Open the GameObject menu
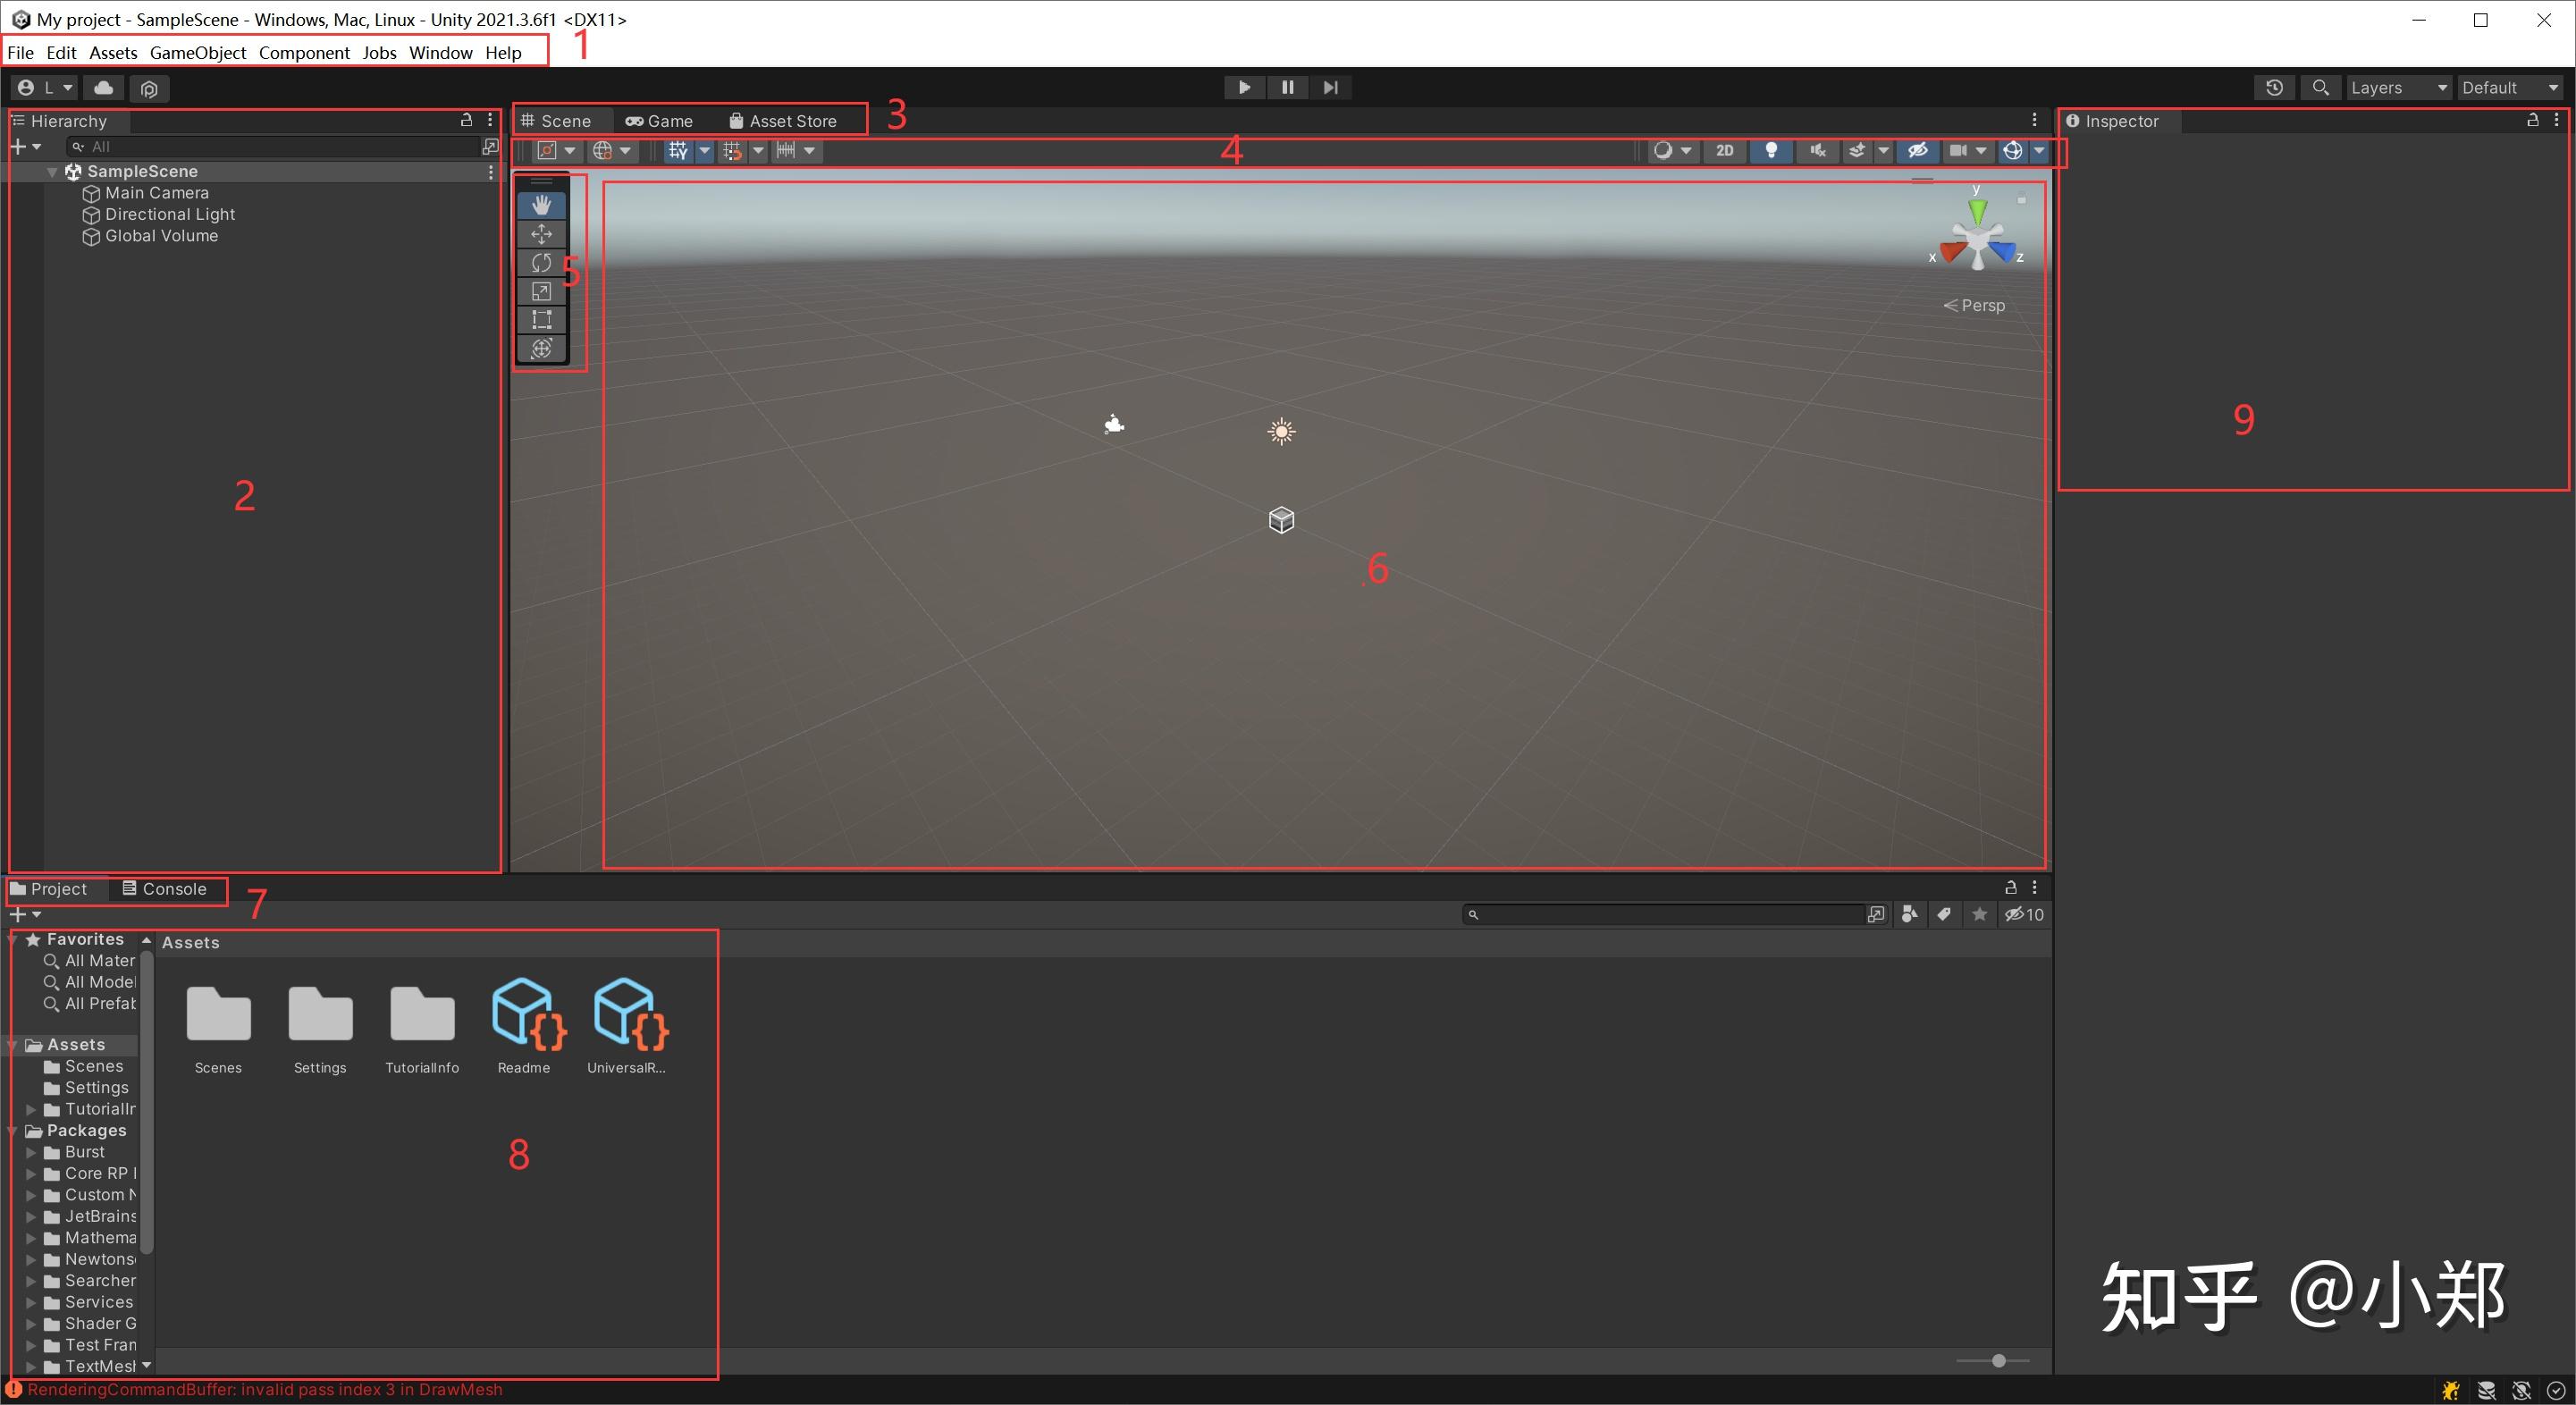 tap(197, 53)
